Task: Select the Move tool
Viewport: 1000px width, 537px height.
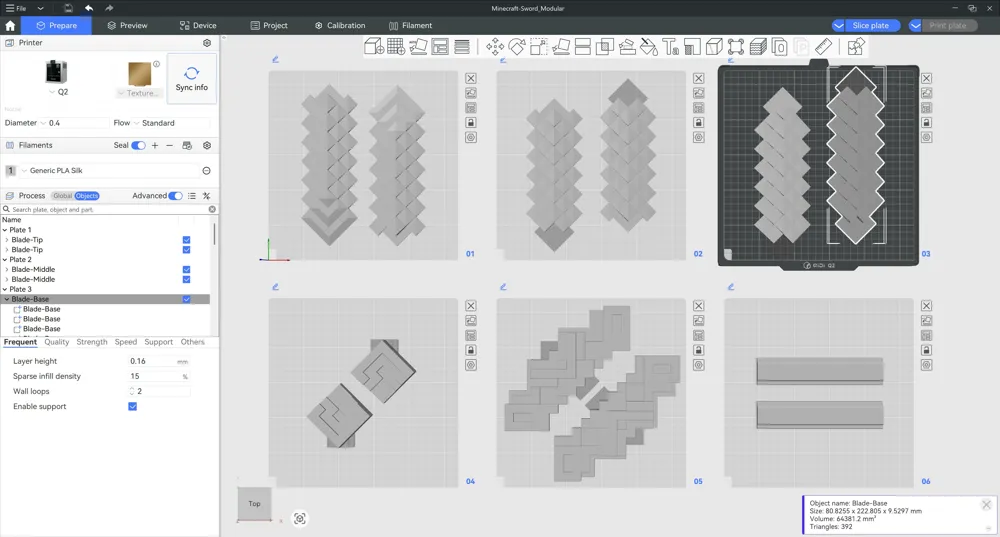Action: tap(495, 47)
